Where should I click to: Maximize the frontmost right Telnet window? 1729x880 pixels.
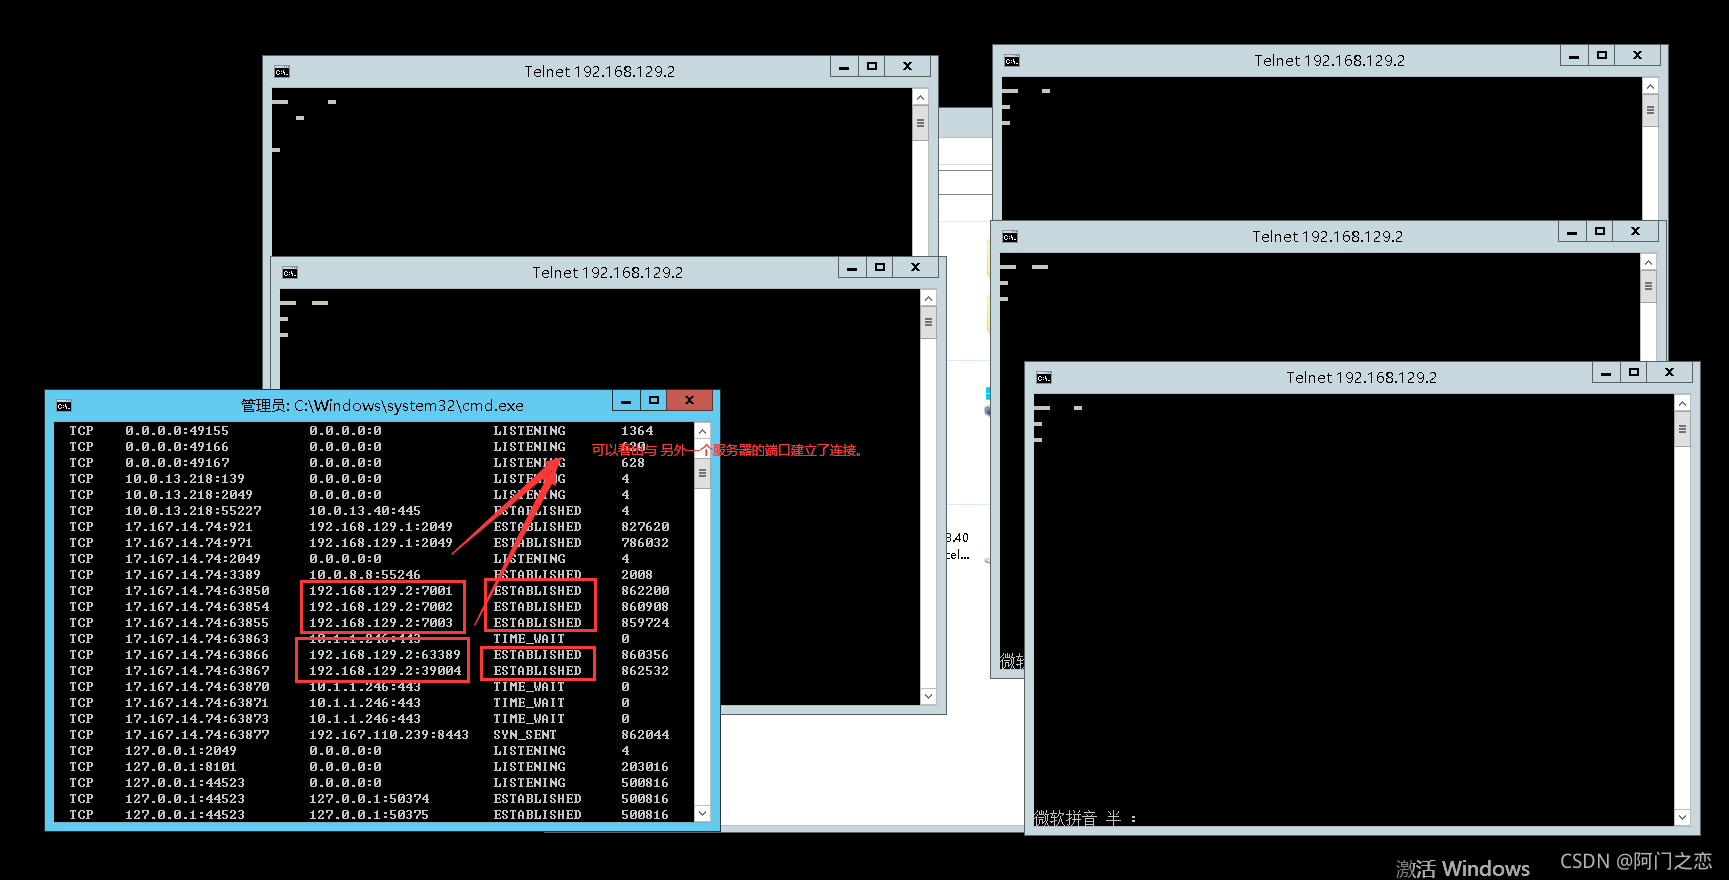click(1634, 372)
